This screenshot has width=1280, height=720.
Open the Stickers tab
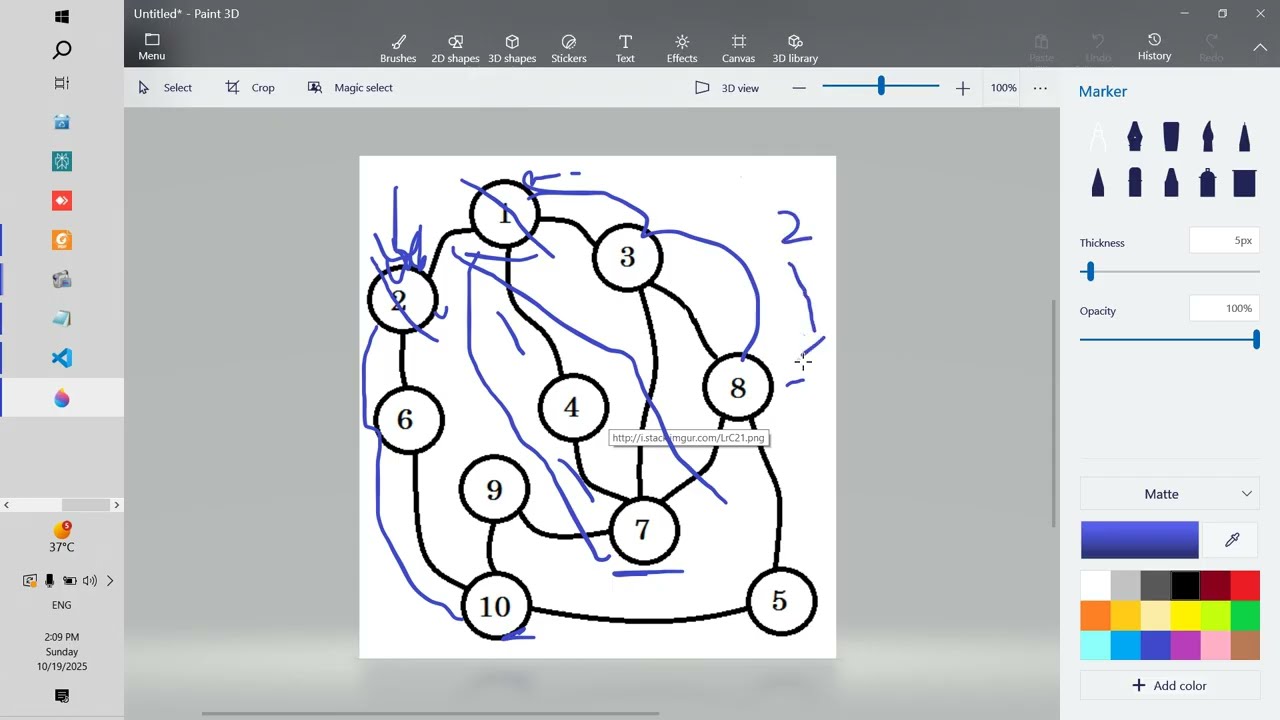click(569, 48)
